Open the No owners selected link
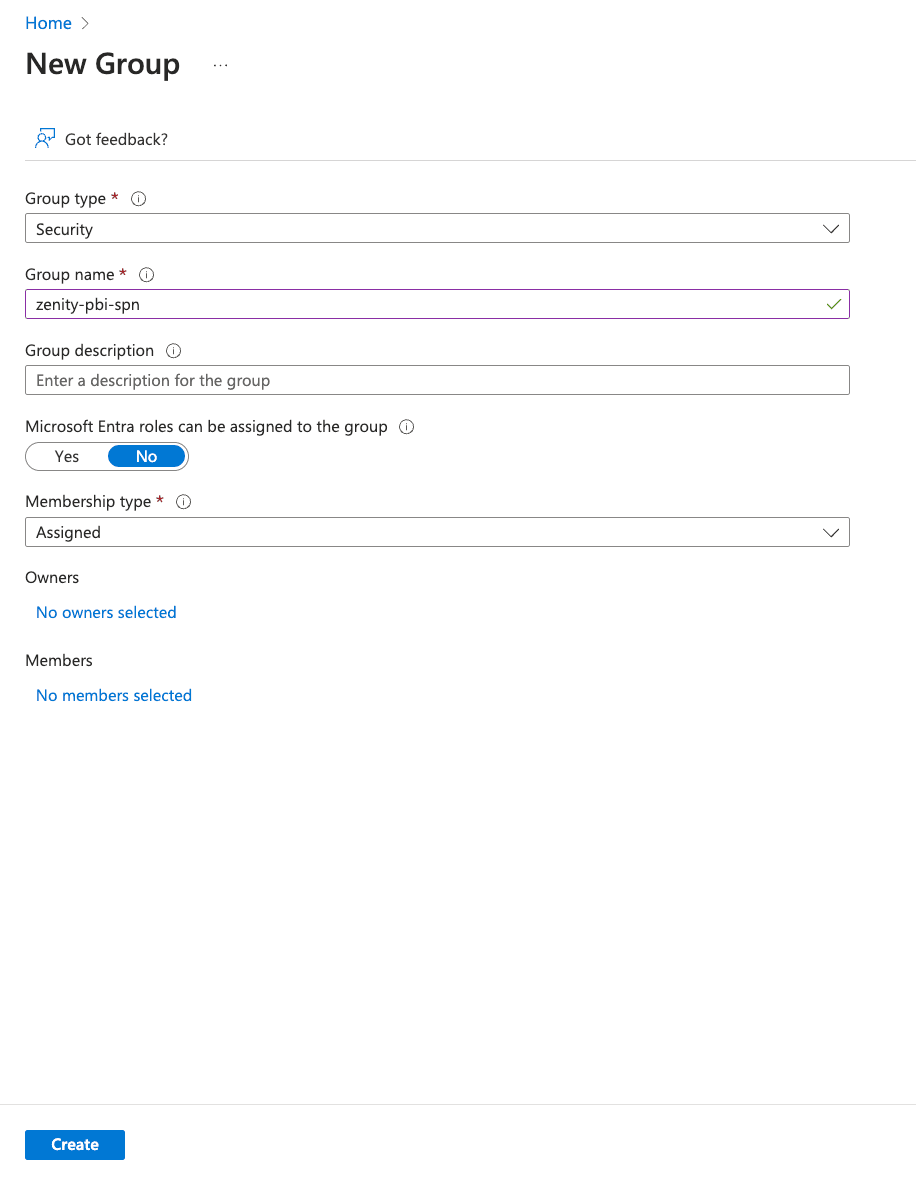Viewport: 916px width, 1181px height. [106, 612]
